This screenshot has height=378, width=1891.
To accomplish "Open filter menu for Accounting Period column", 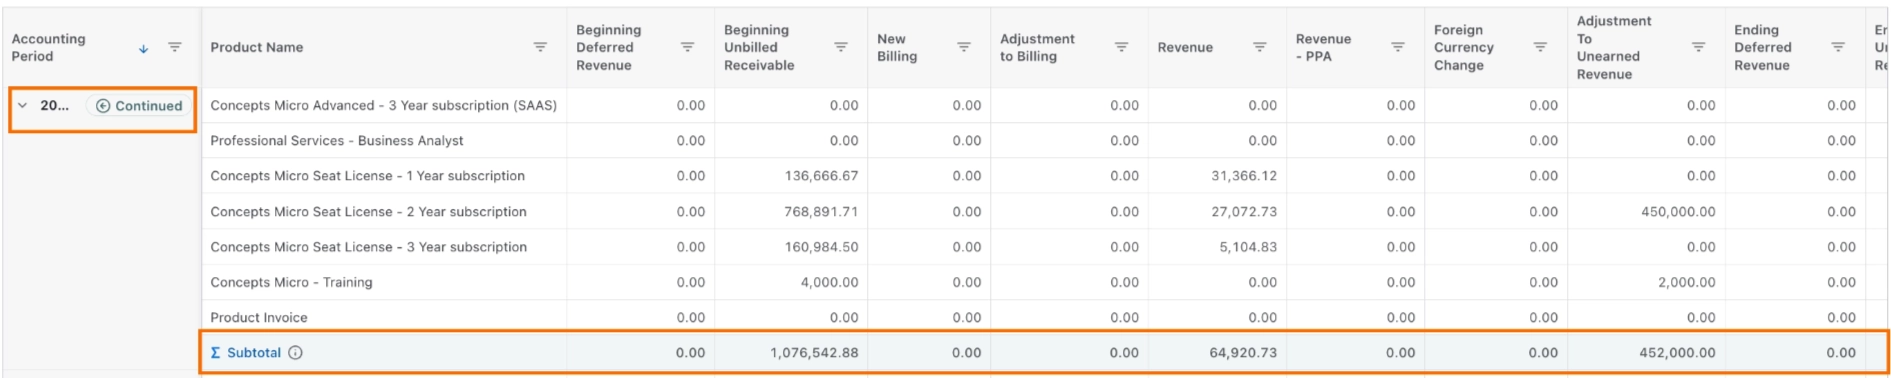I will (175, 47).
